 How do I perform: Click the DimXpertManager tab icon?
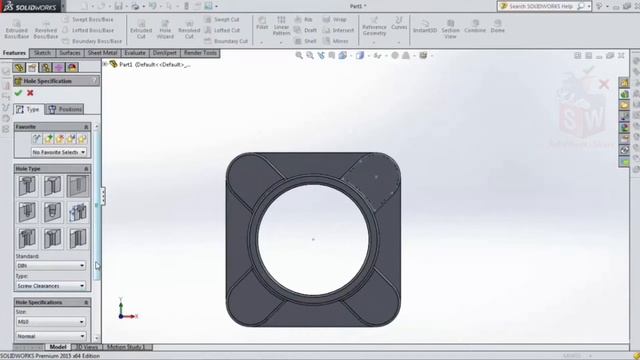pyautogui.click(x=59, y=67)
